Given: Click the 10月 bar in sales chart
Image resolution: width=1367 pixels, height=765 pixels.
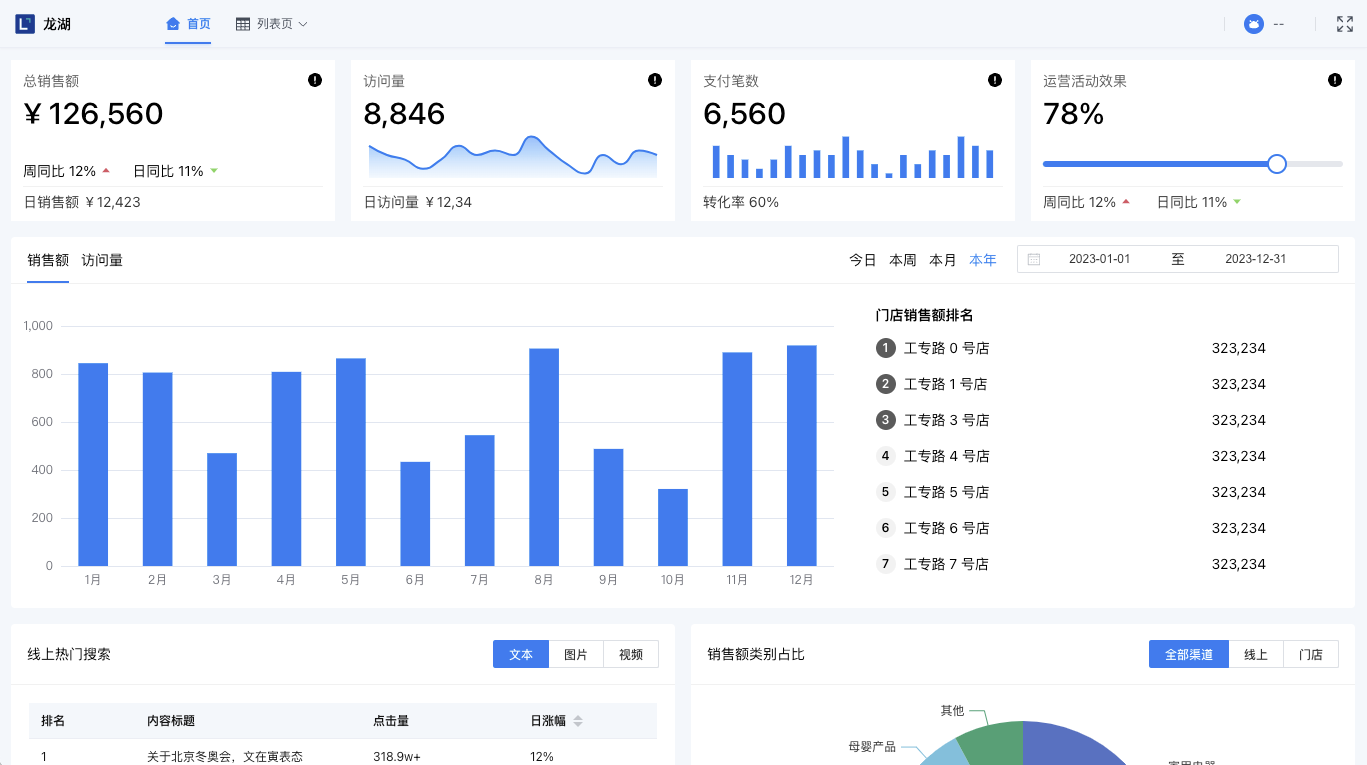Looking at the screenshot, I should [x=673, y=527].
